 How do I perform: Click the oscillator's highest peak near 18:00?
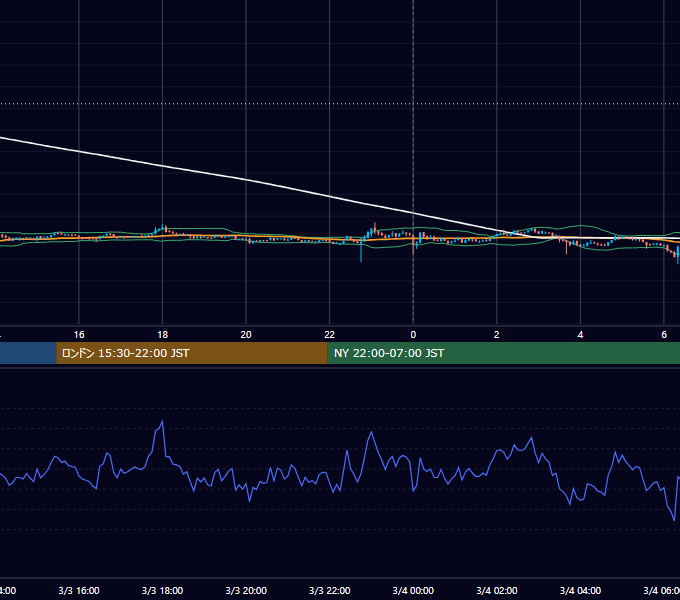click(x=162, y=421)
